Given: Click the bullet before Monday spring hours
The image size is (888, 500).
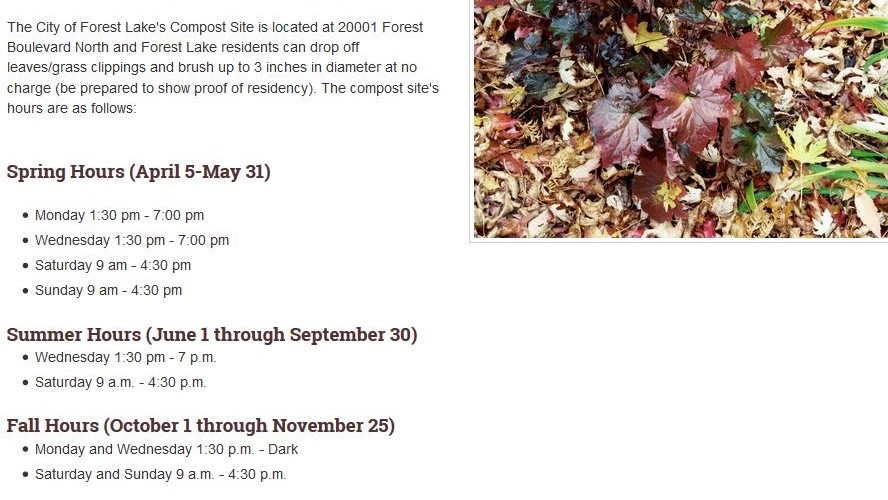Looking at the screenshot, I should (x=25, y=215).
